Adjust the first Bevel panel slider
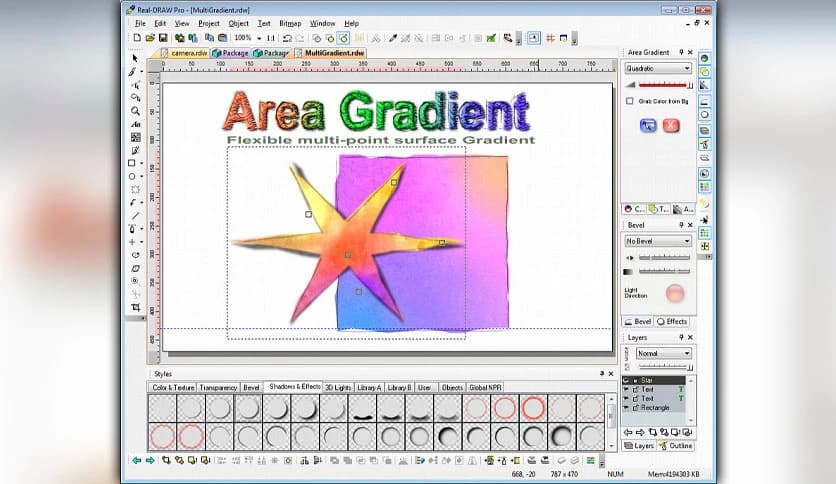 (664, 257)
